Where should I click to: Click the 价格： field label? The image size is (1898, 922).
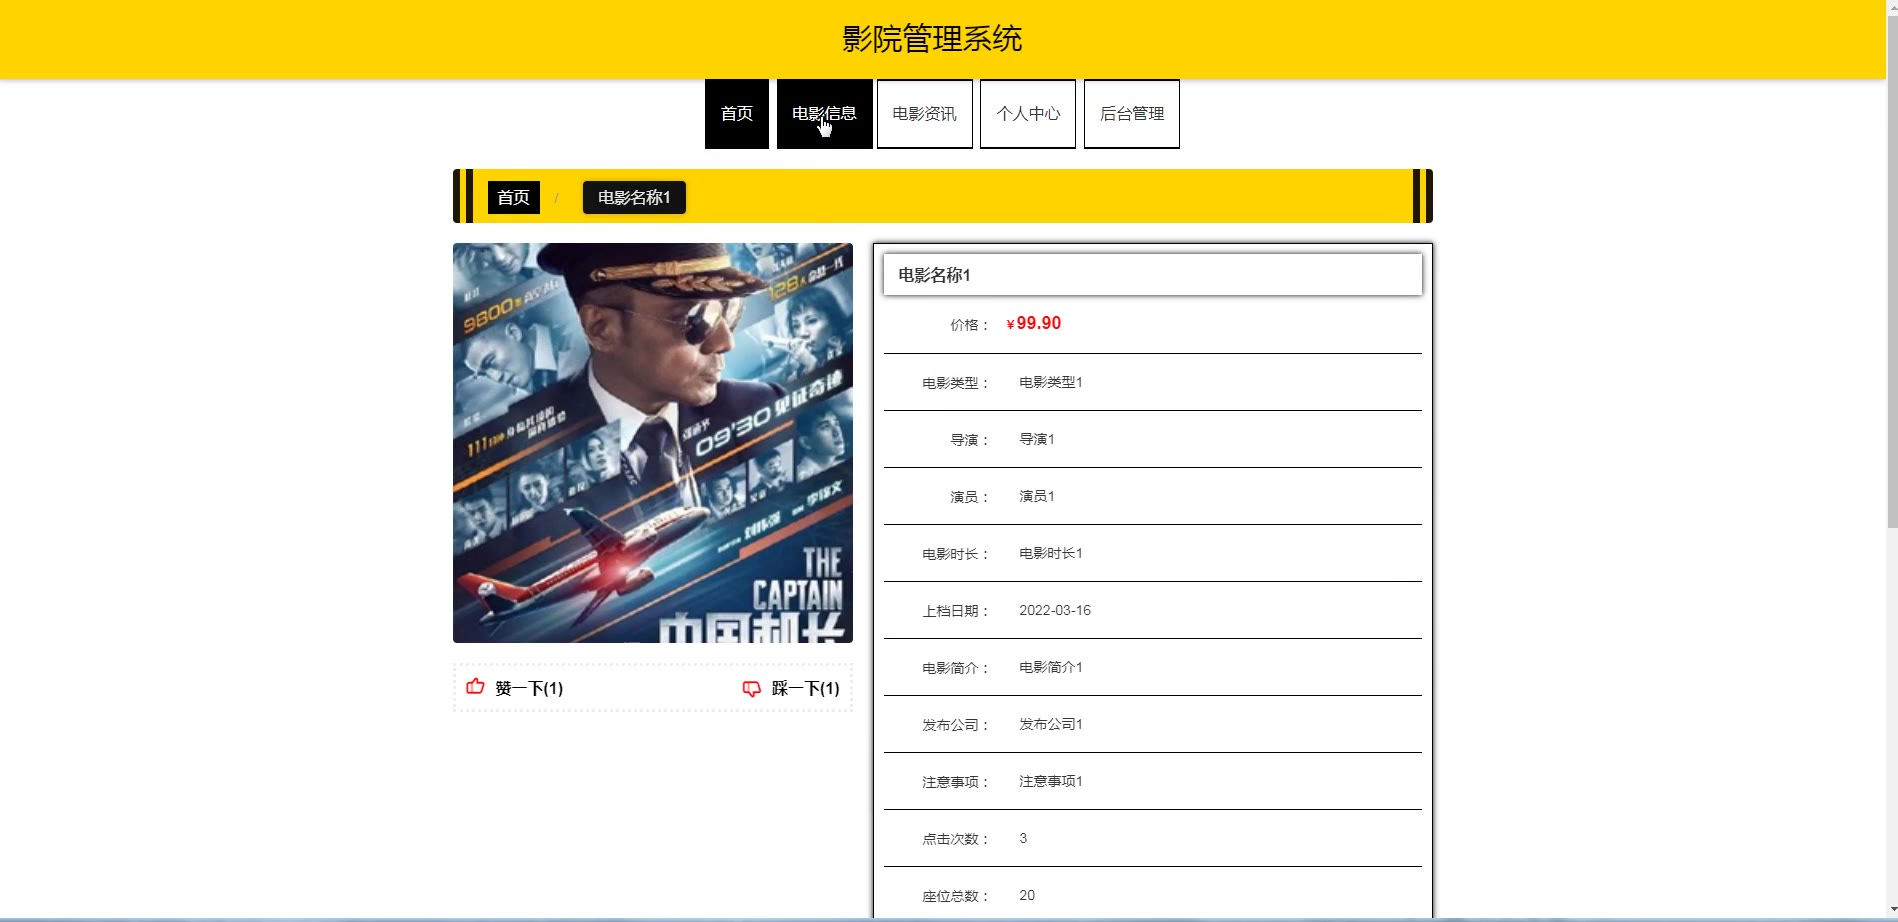970,325
